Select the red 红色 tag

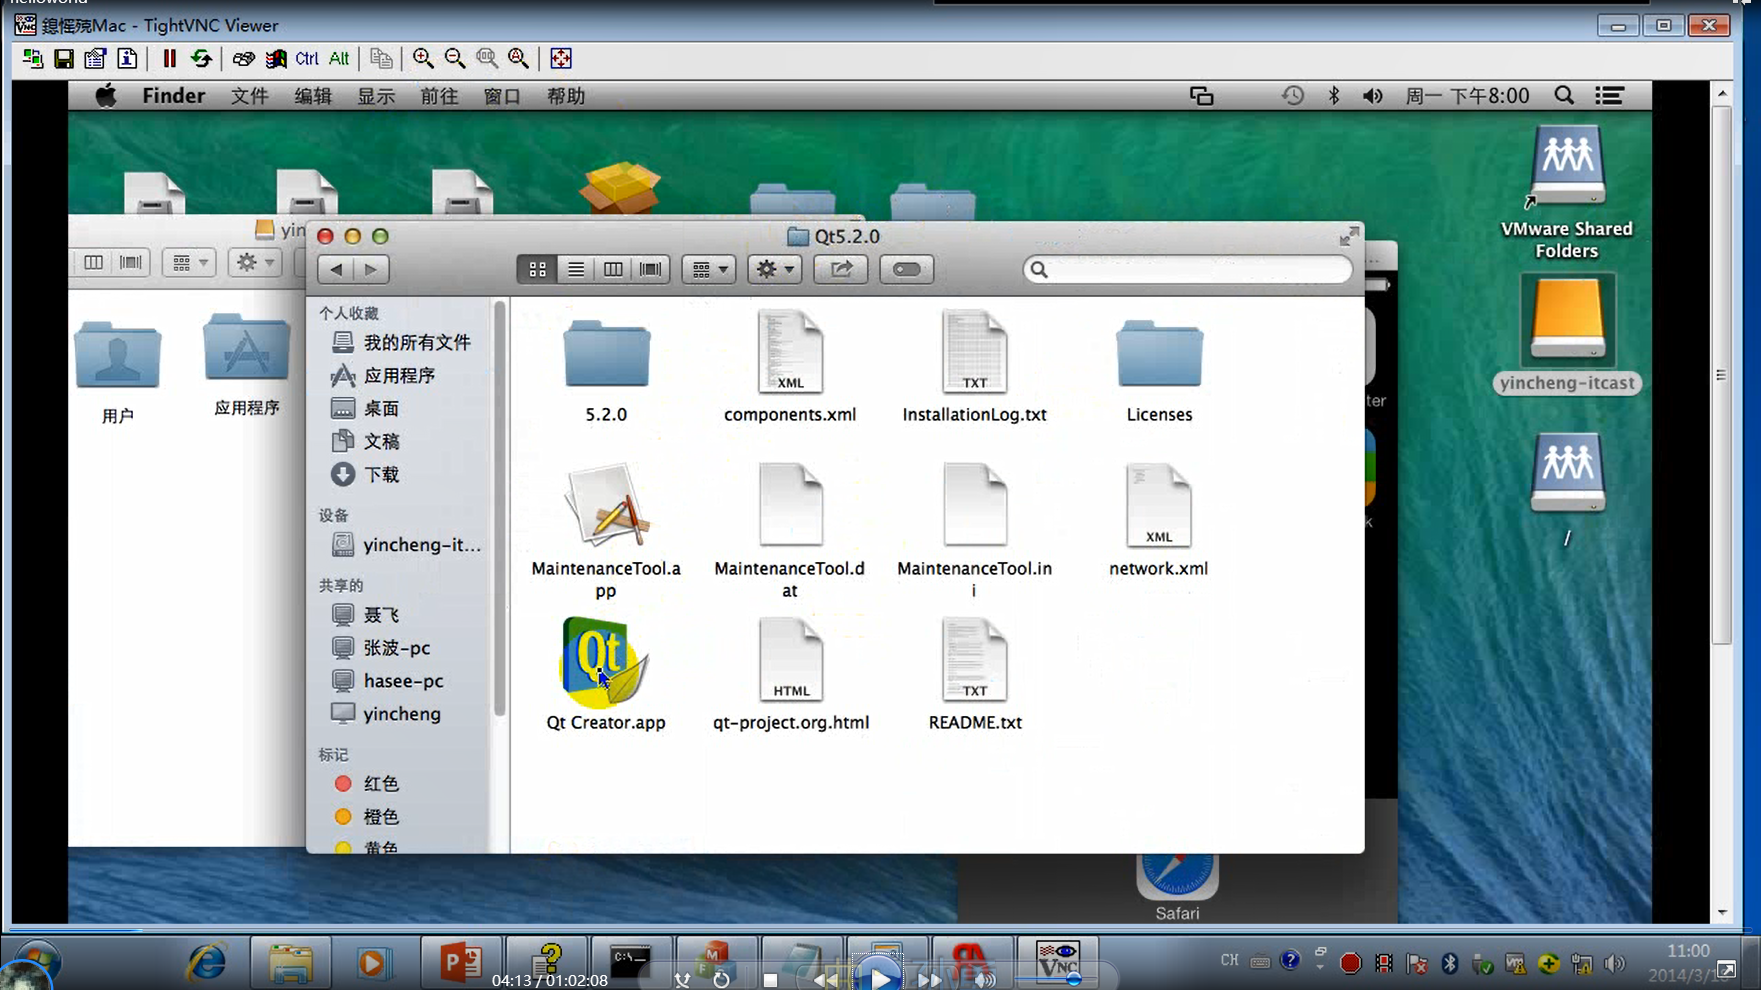366,783
